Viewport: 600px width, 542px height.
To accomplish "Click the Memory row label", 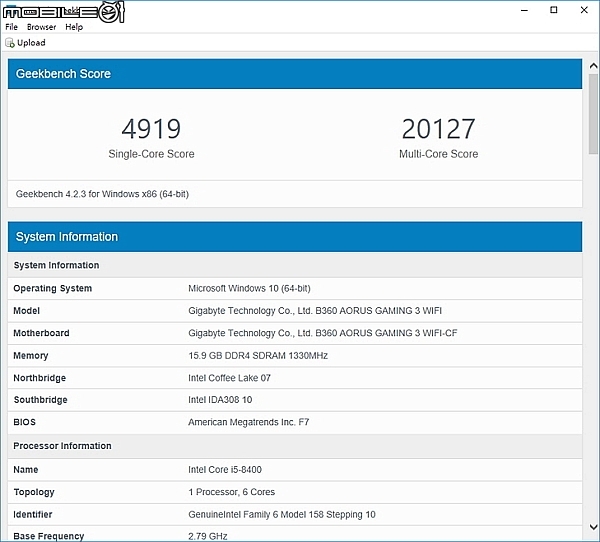I will (x=31, y=356).
